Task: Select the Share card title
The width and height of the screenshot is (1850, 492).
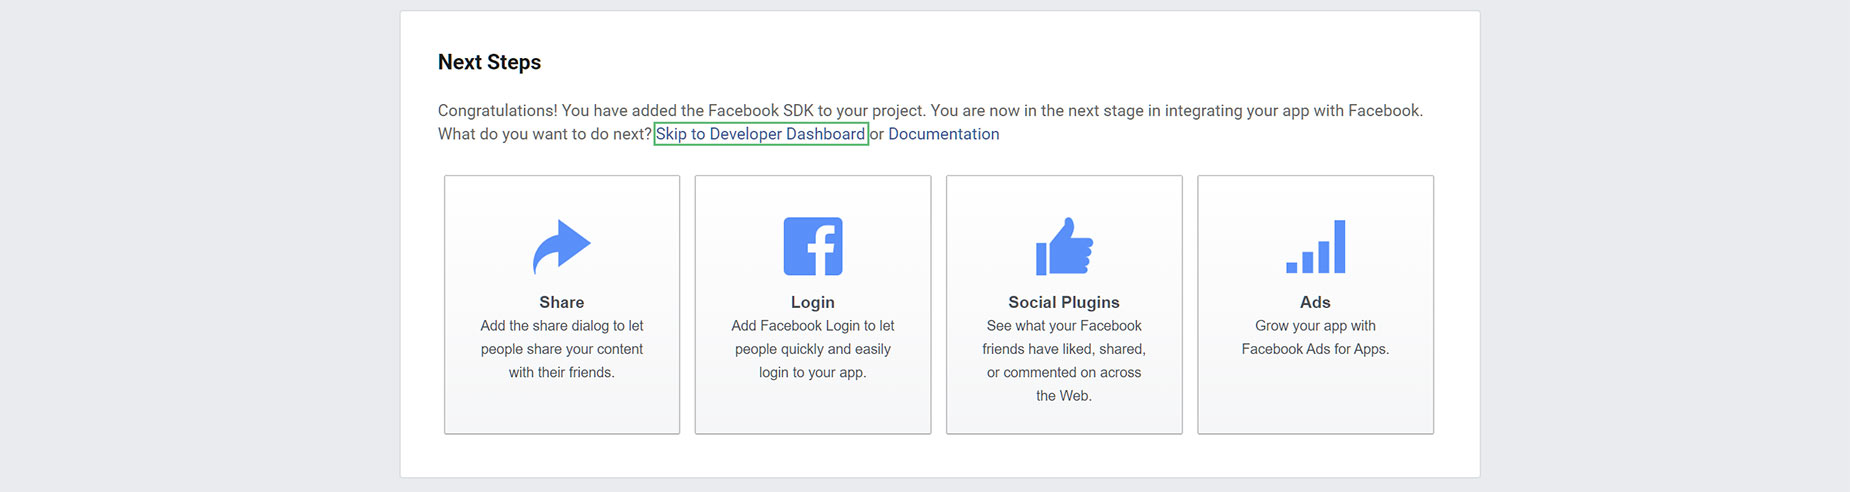Action: (x=562, y=302)
